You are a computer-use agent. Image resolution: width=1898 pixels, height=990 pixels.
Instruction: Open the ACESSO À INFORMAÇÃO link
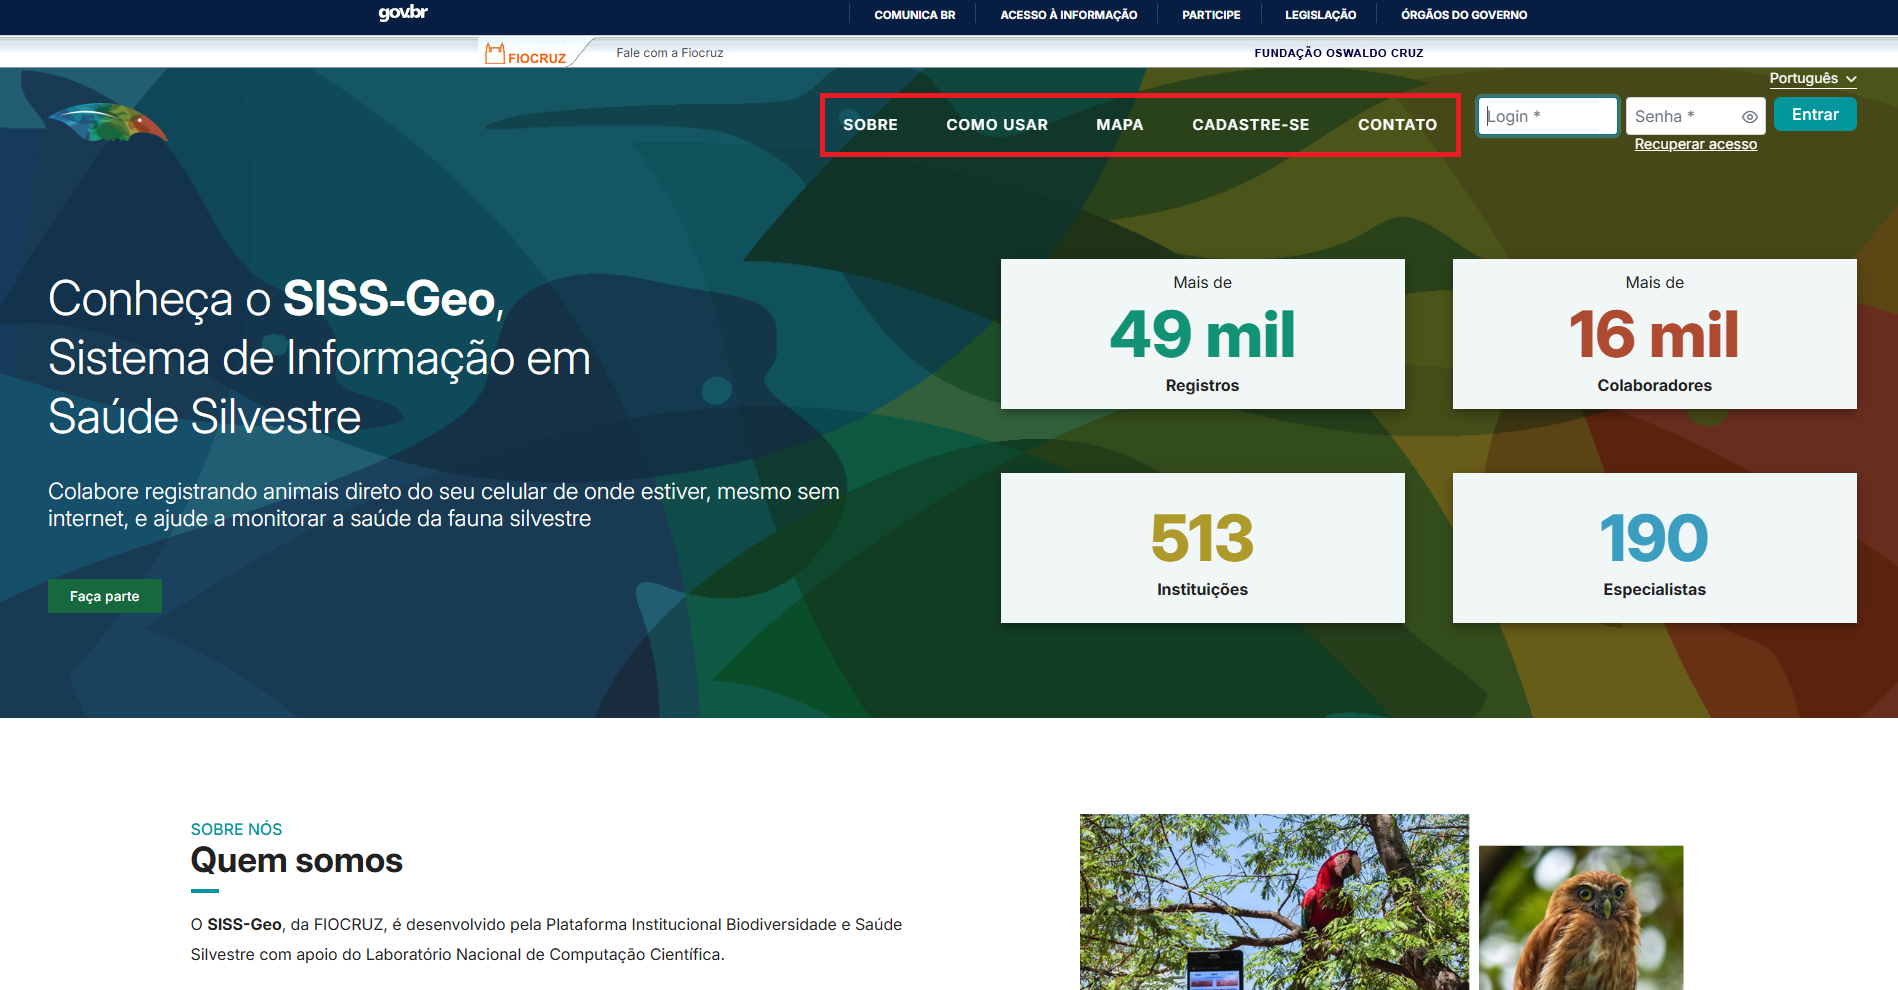click(1068, 15)
